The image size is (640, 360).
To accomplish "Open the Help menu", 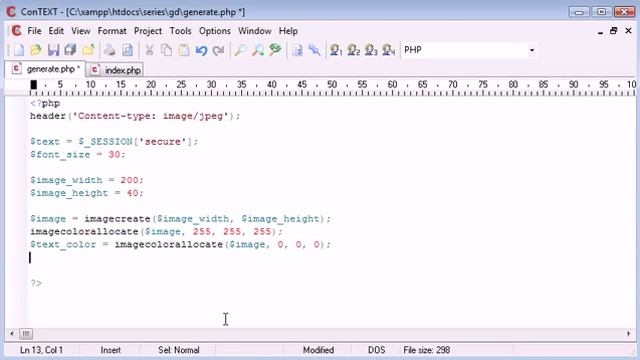I will (288, 31).
